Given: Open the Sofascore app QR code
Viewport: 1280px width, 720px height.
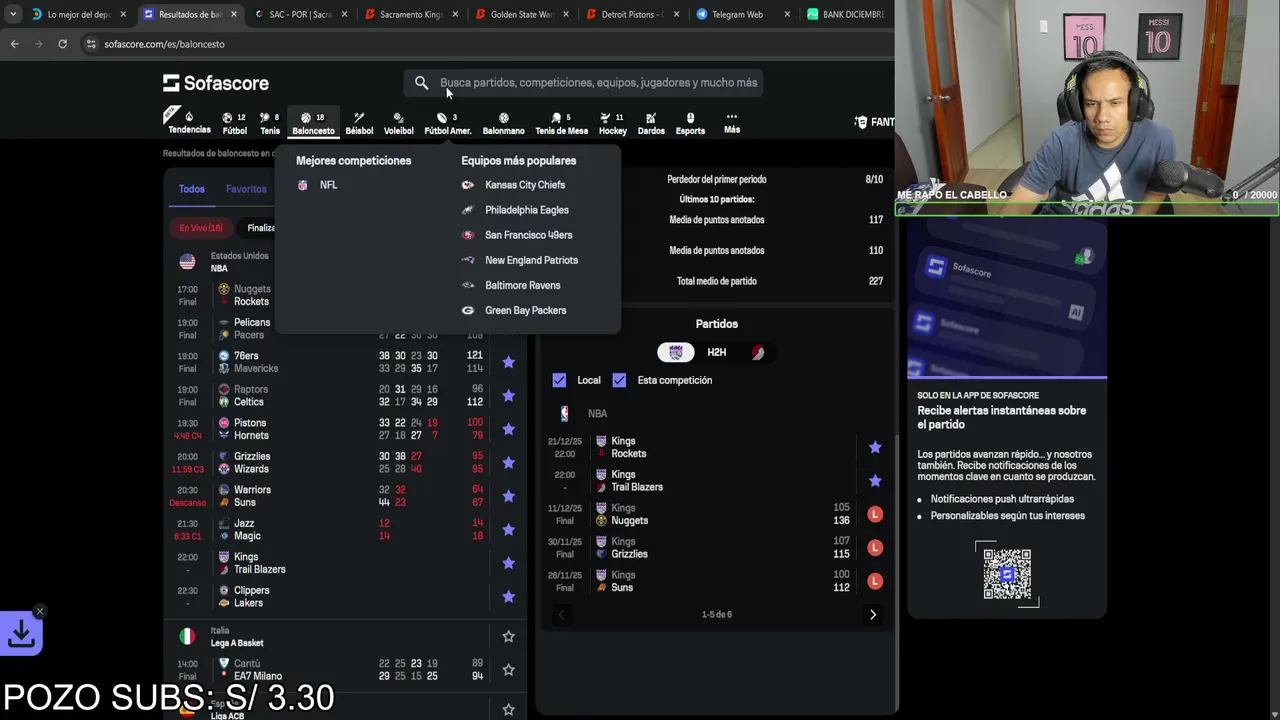Looking at the screenshot, I should click(x=1007, y=573).
